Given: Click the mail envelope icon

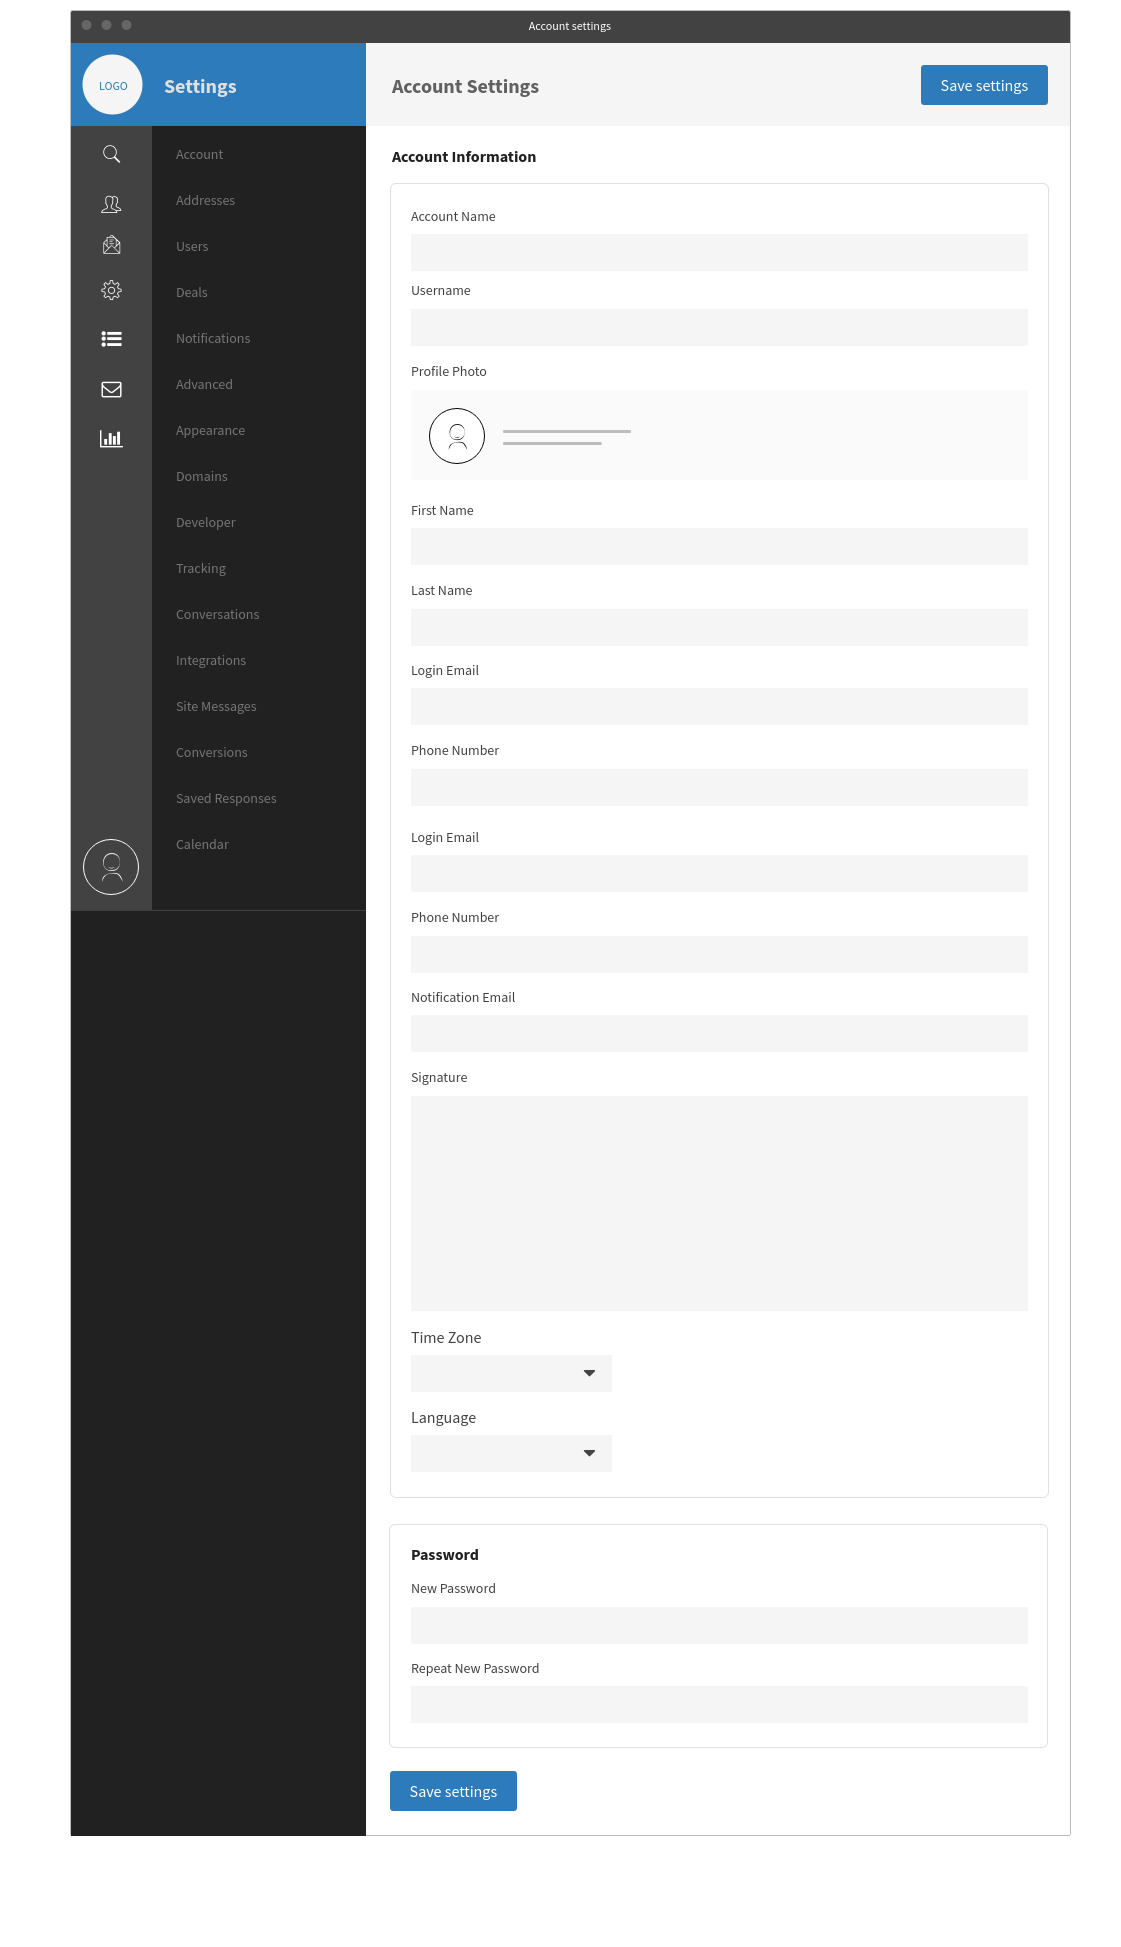Looking at the screenshot, I should pos(111,389).
